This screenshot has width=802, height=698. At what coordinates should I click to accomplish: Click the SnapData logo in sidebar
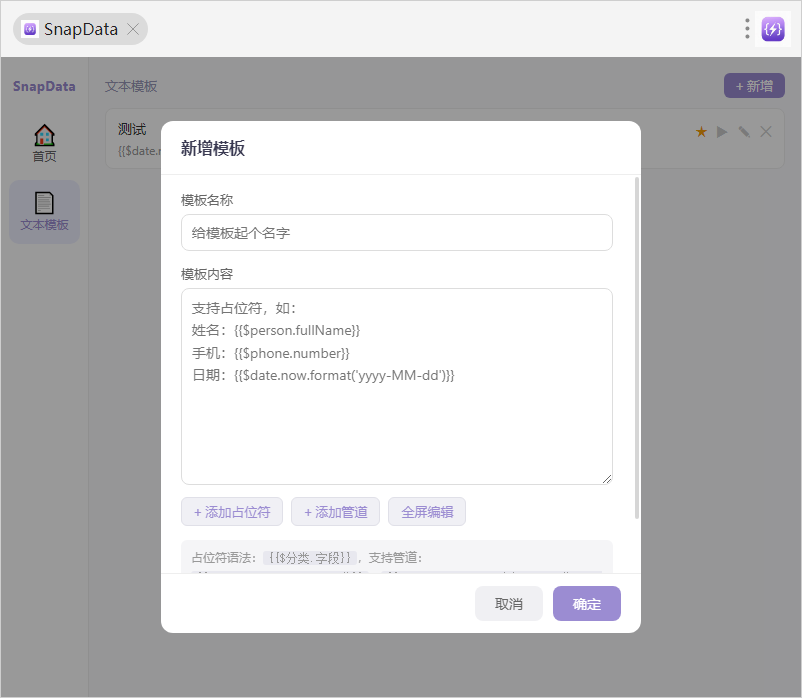point(44,86)
